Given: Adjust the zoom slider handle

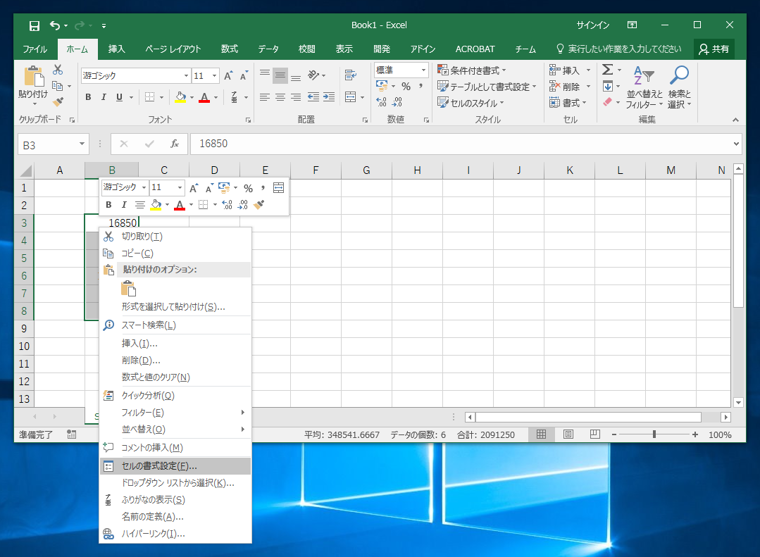Looking at the screenshot, I should point(654,434).
